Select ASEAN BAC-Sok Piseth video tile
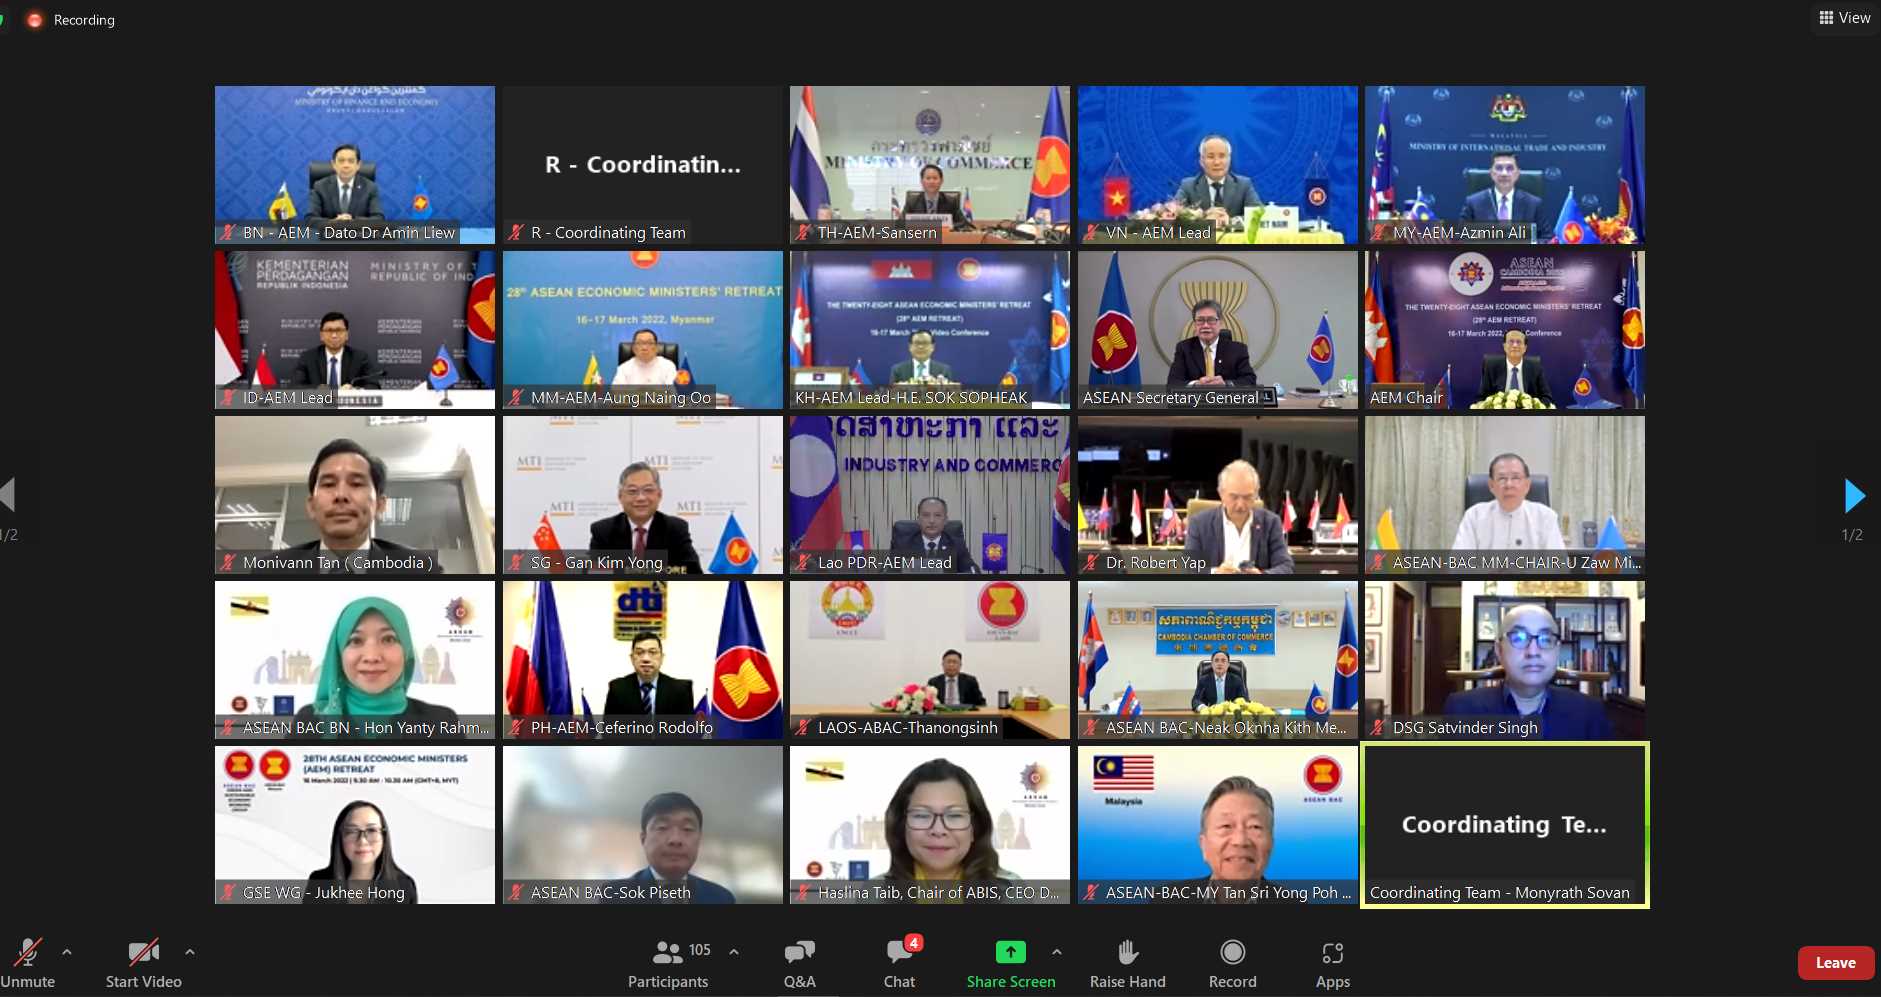Viewport: 1881px width, 997px height. [643, 825]
